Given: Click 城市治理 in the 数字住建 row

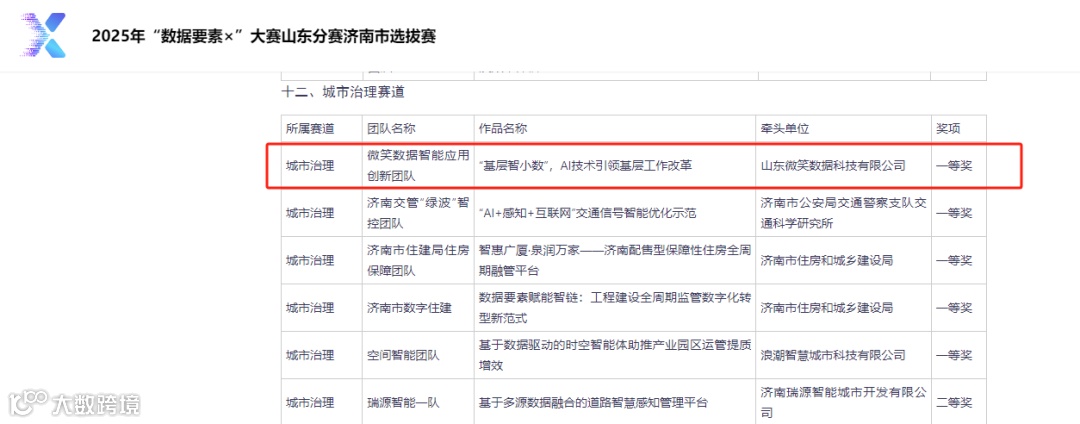Looking at the screenshot, I should 310,308.
